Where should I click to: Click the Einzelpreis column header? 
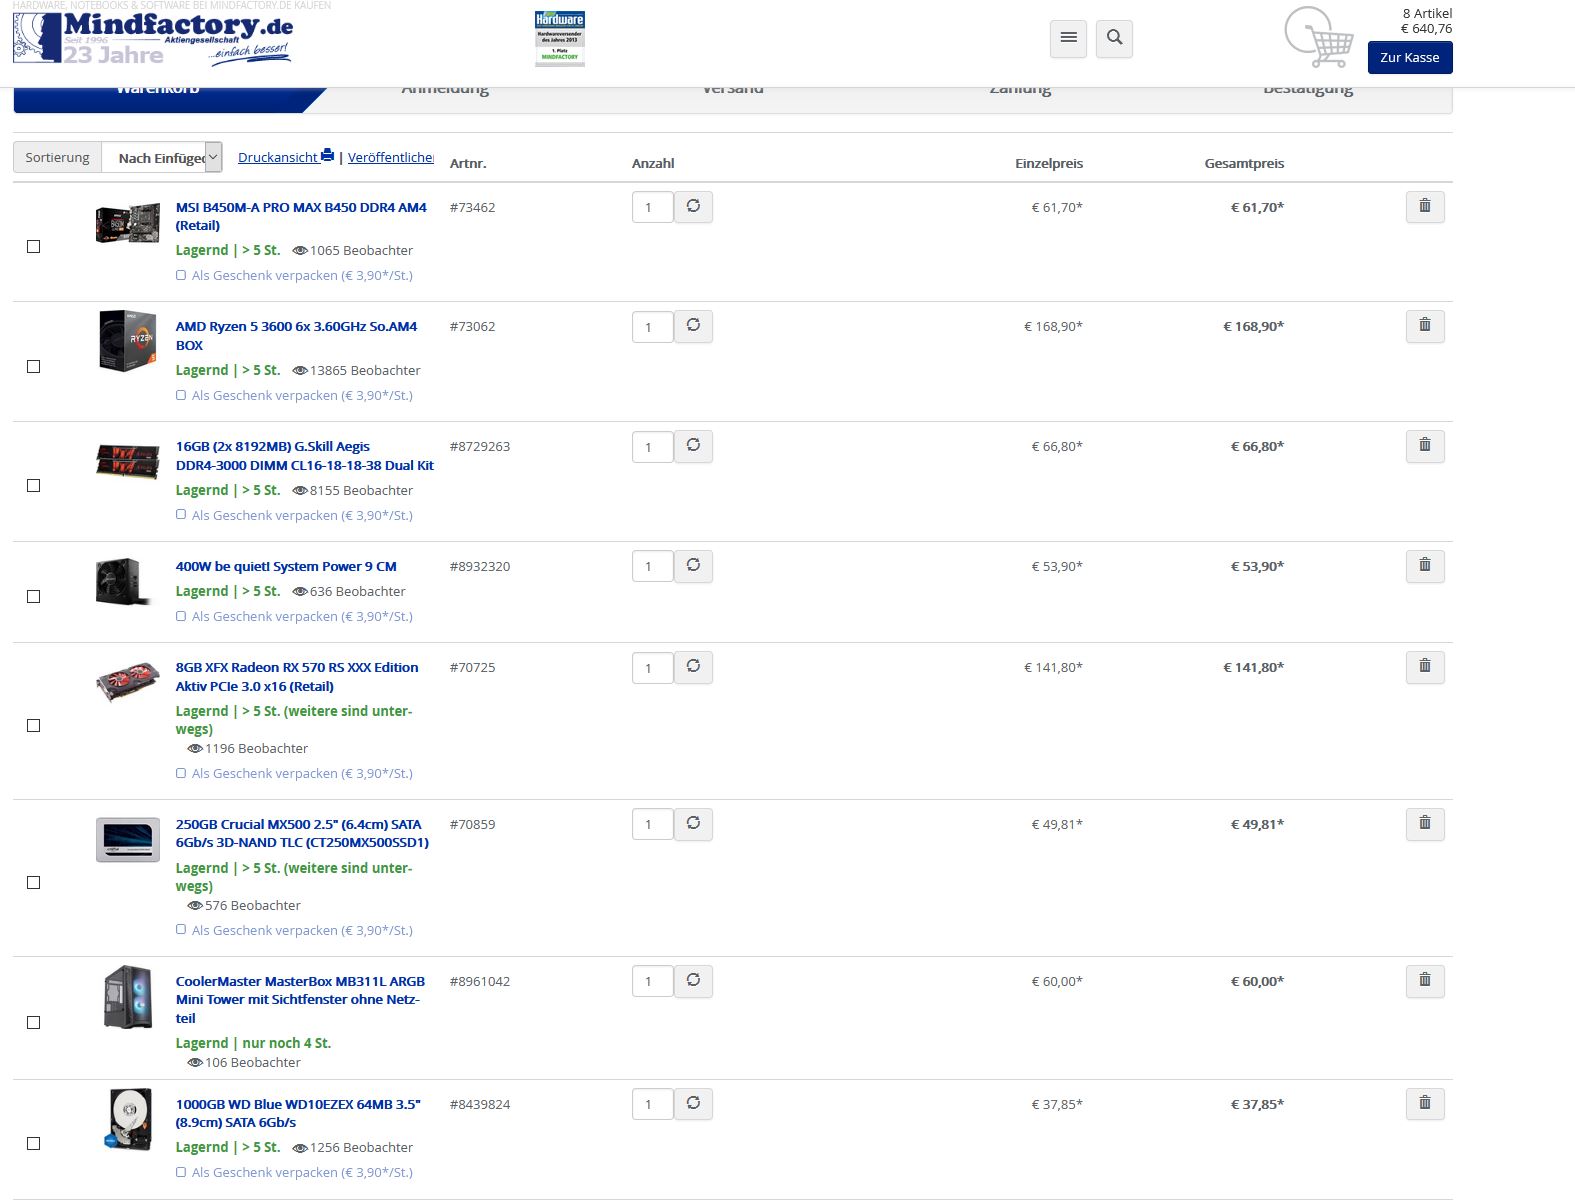[1049, 163]
